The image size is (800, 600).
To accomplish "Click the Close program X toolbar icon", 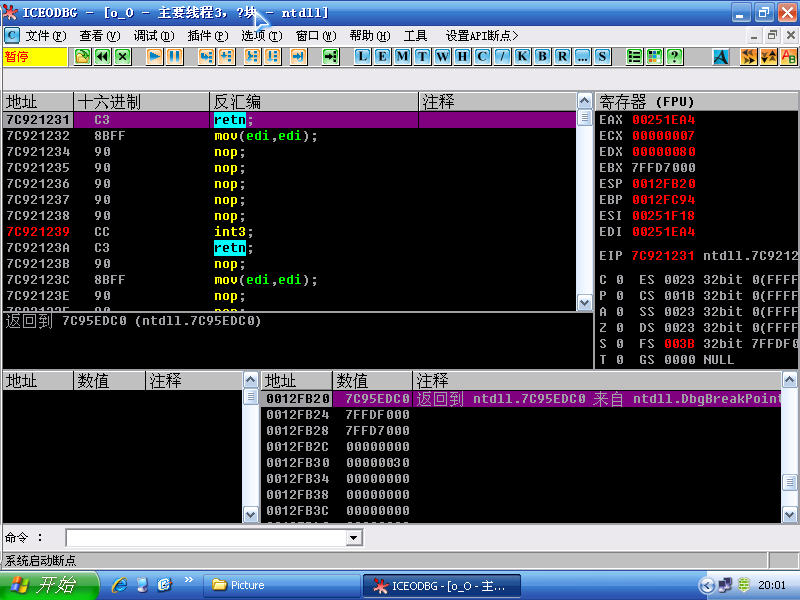I will (122, 56).
